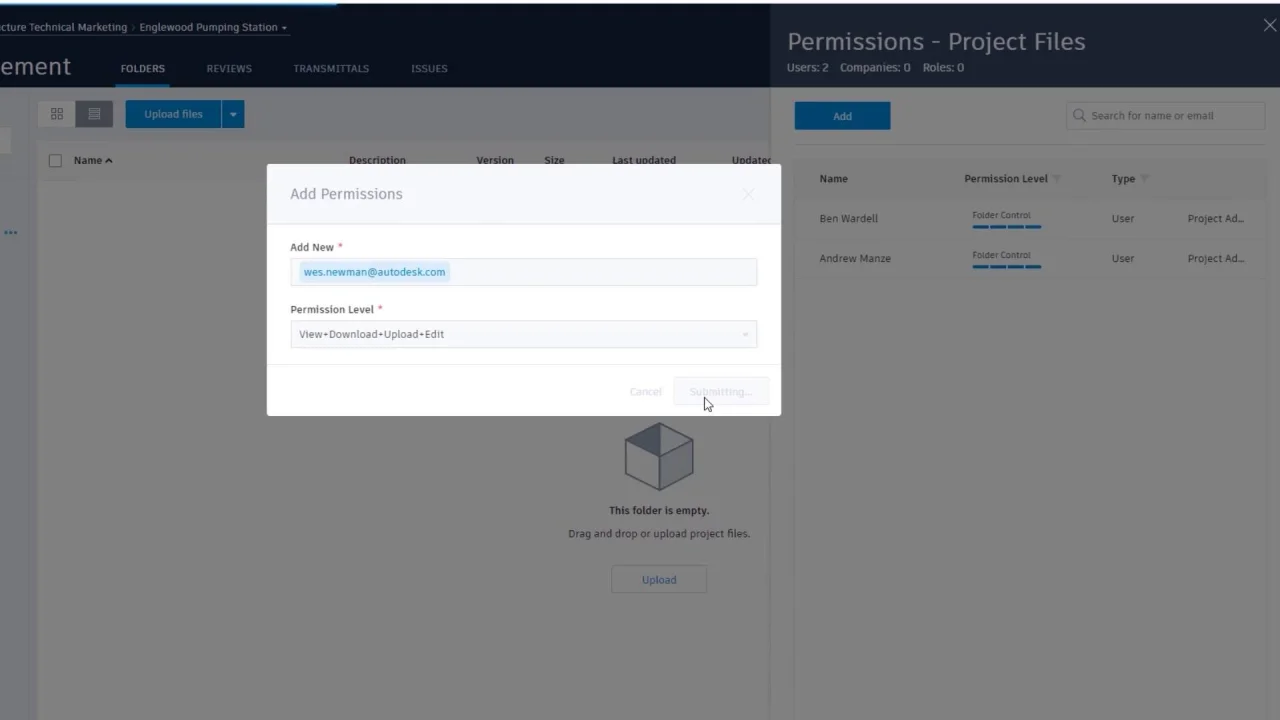Select the wes.newman@autodesk.com email chip
Viewport: 1280px width, 720px height.
coord(374,272)
